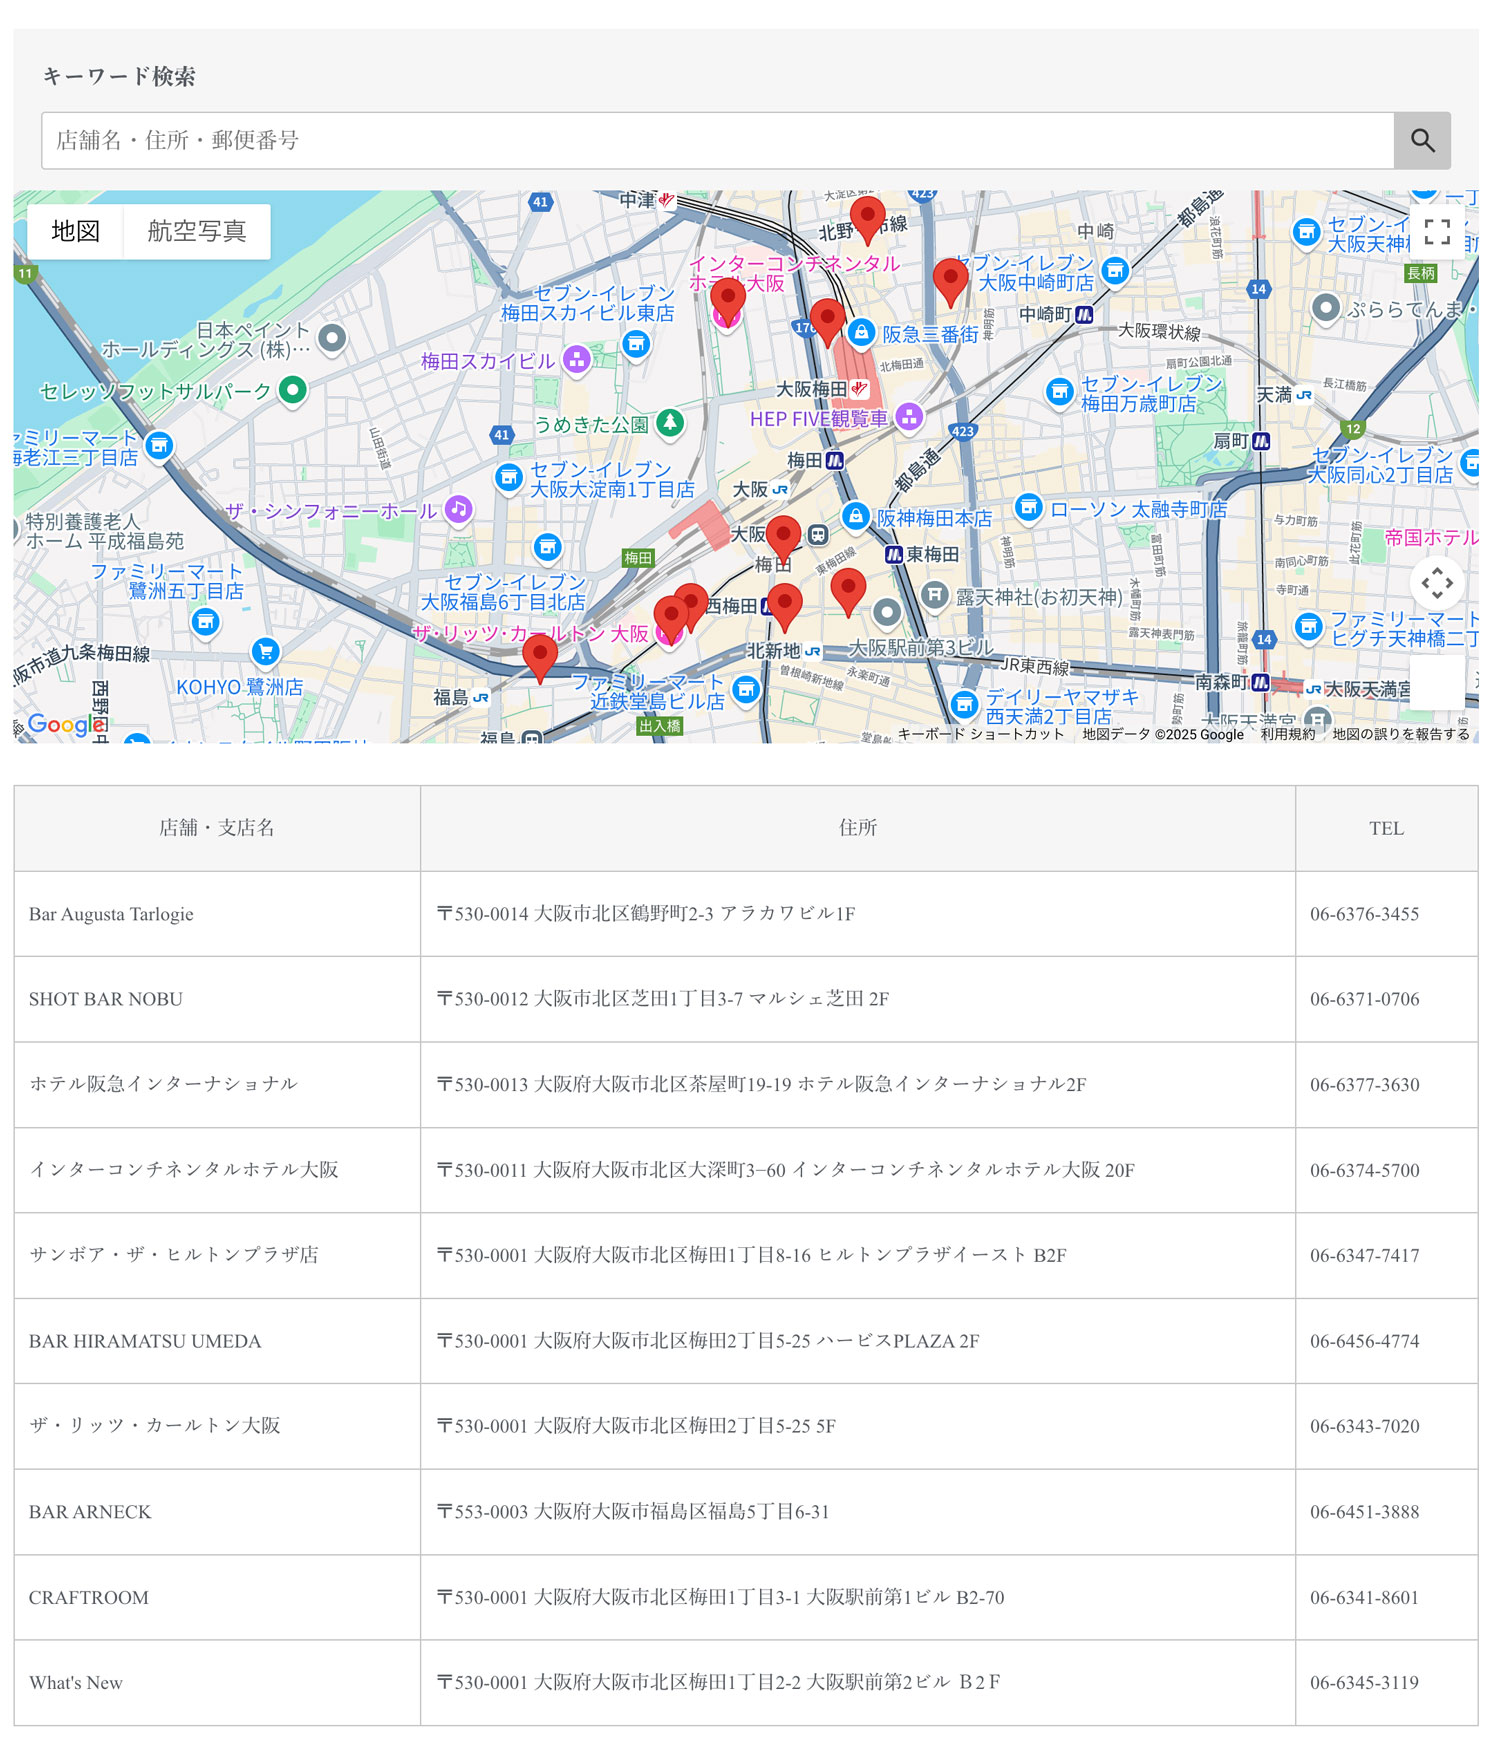Click 梅田スカイビル purple map icon
This screenshot has width=1500, height=1746.
click(x=577, y=359)
